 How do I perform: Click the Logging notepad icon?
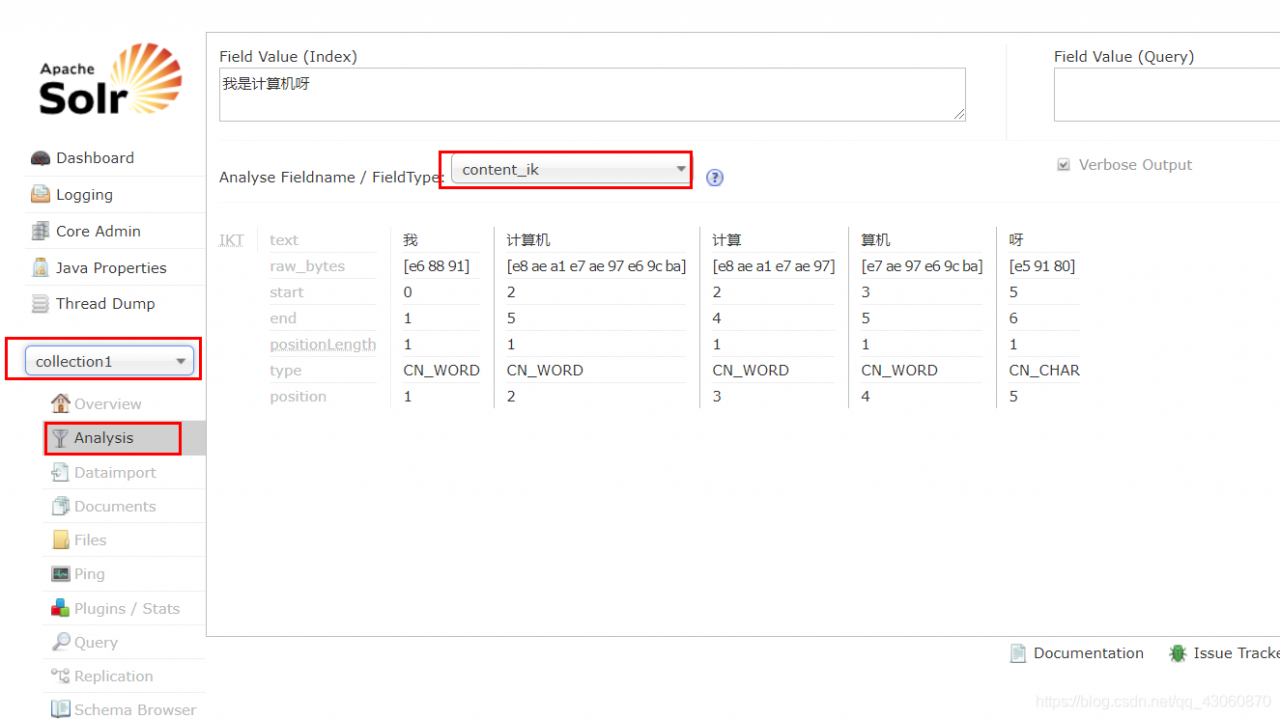[40, 195]
